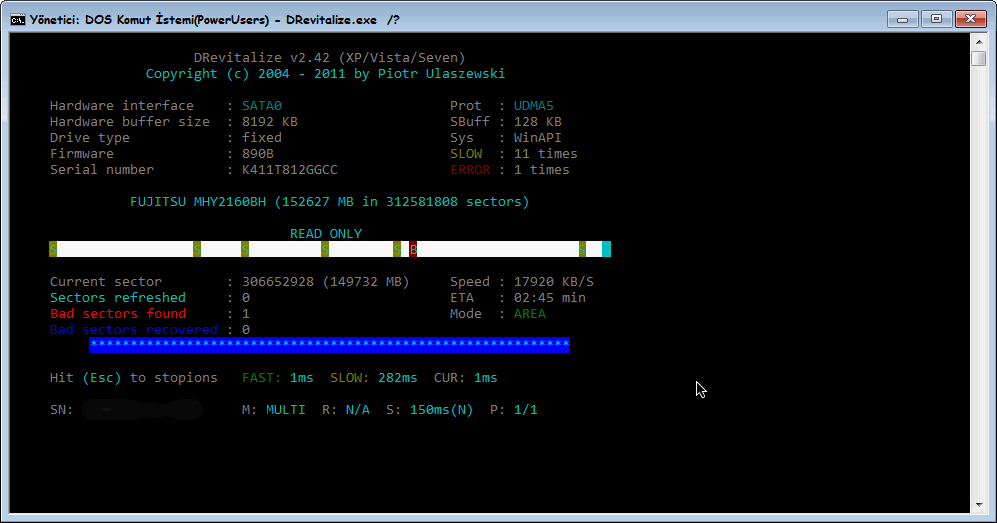
Task: Click the current sector value '306652928 (149732 MB)'
Action: pos(326,282)
